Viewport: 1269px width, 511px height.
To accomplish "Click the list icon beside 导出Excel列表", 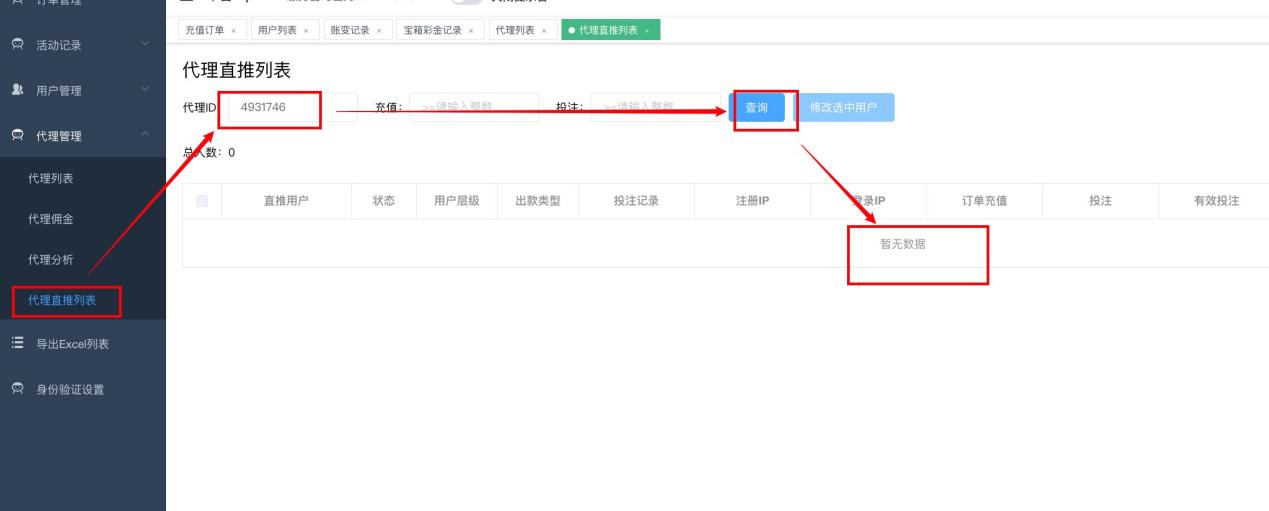I will (17, 345).
